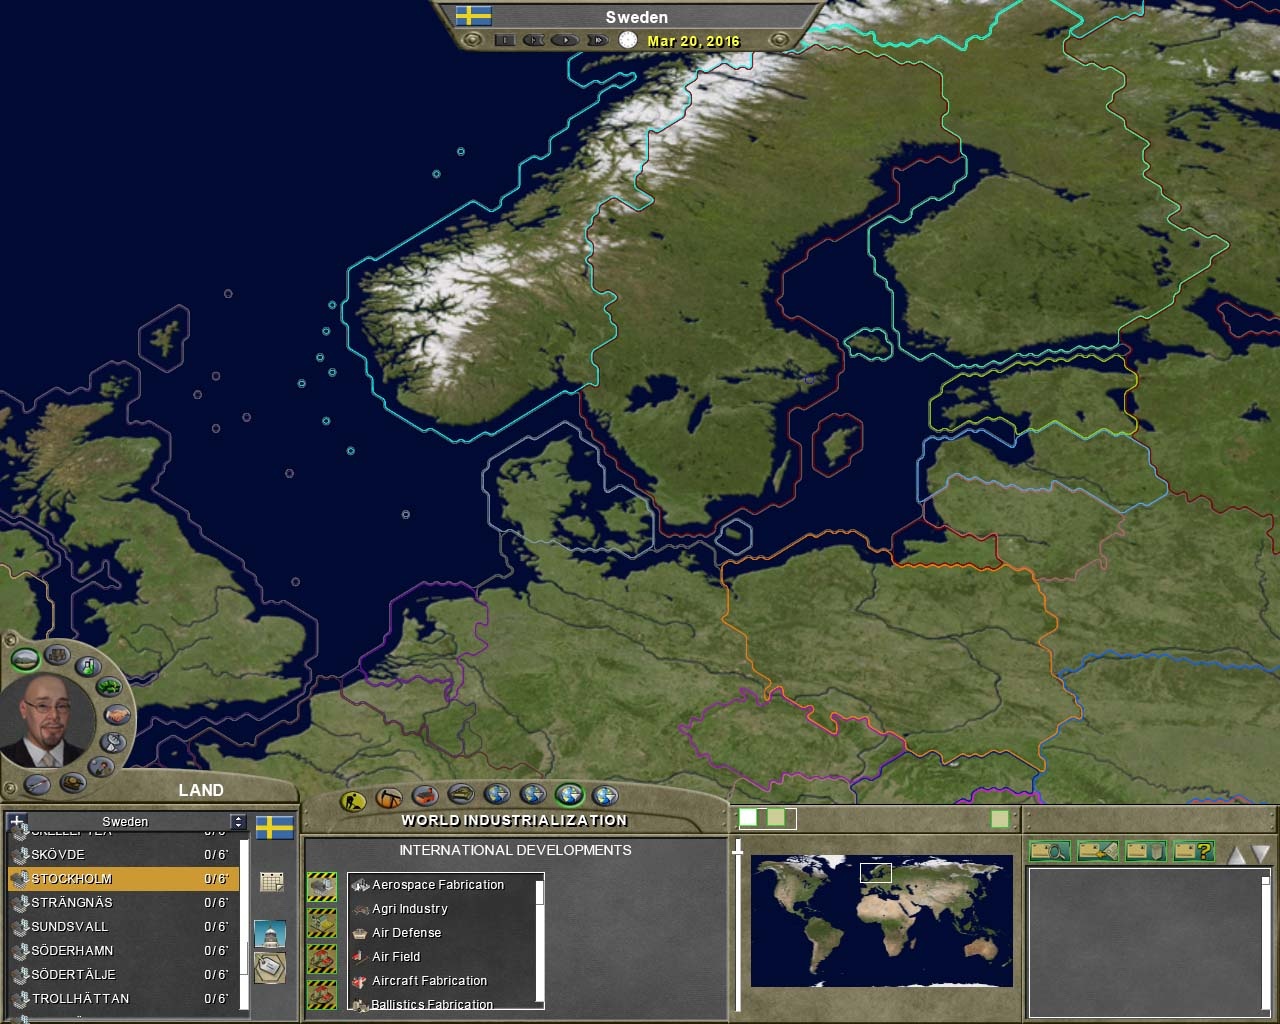This screenshot has width=1280, height=1024.
Task: Open the Sweden region dropdown spinner
Action: coord(237,822)
